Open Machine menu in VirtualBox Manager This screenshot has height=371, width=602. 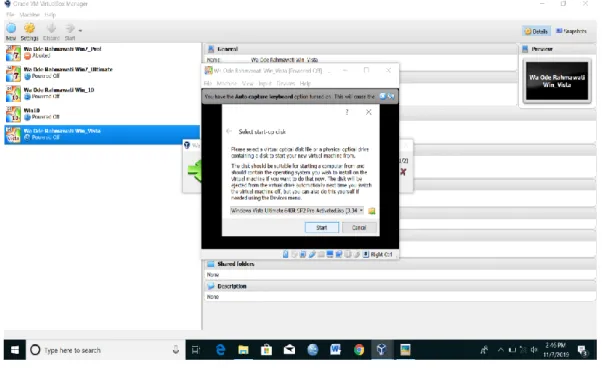30,15
